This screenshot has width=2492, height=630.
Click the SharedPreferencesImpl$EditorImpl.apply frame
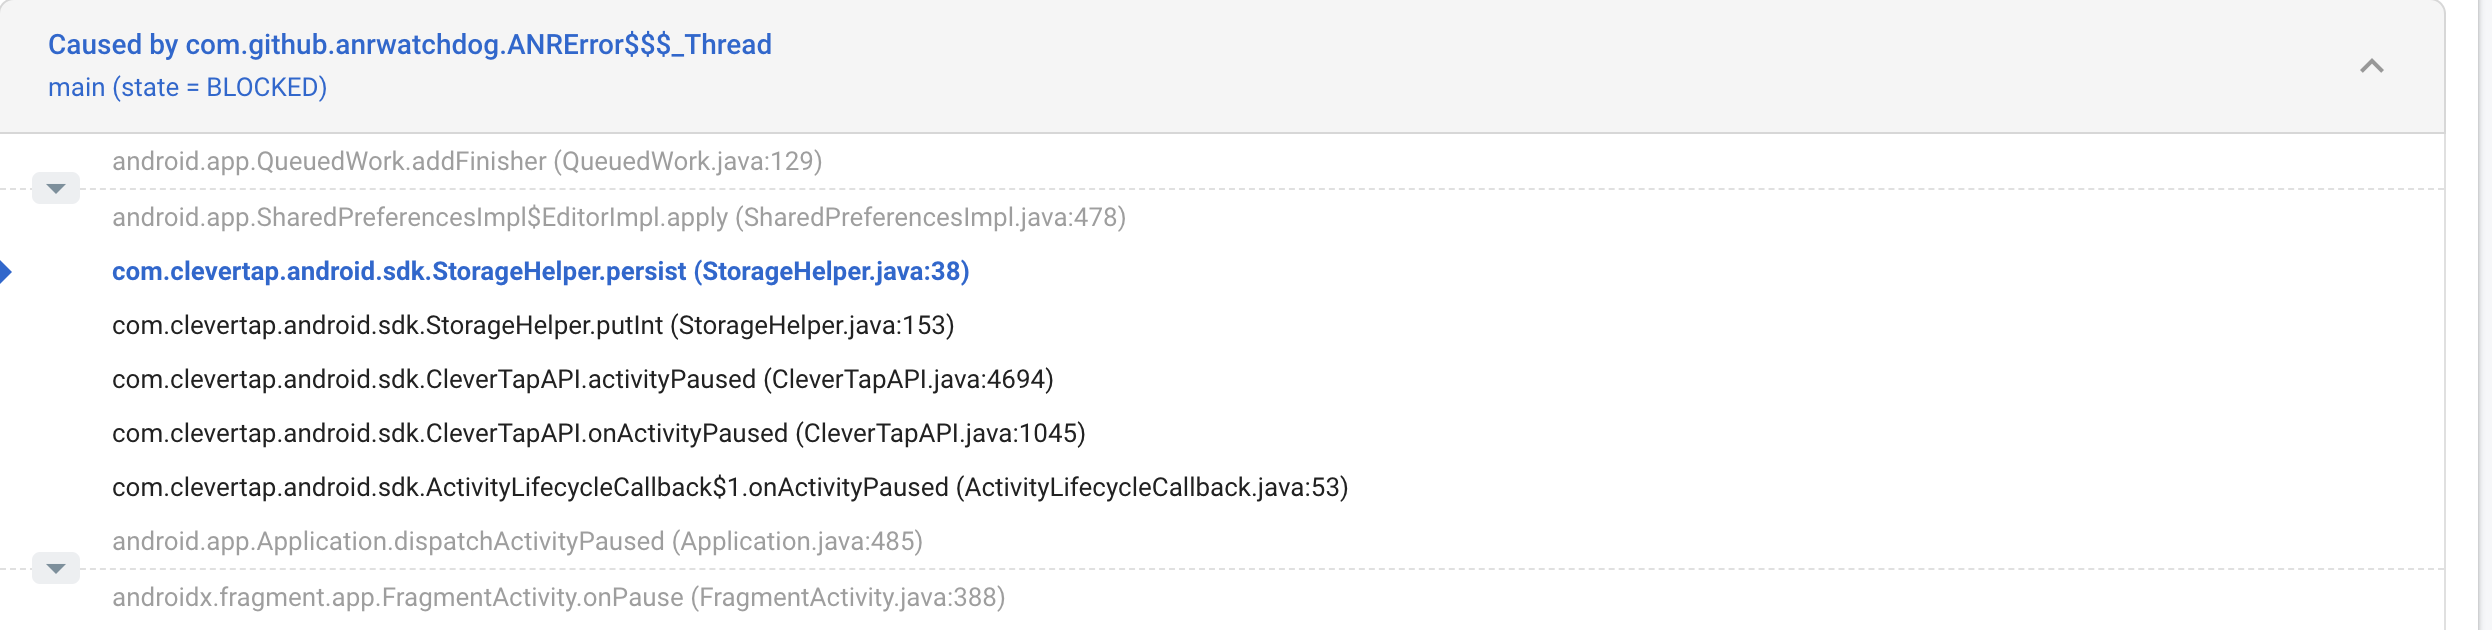point(619,217)
